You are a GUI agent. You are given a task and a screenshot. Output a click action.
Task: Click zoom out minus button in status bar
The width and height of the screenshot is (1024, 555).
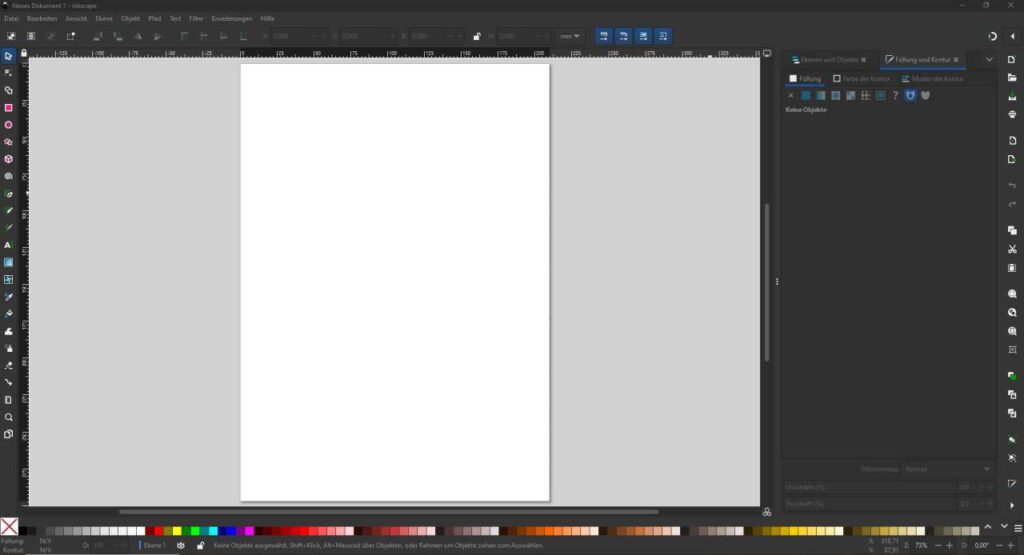[938, 545]
